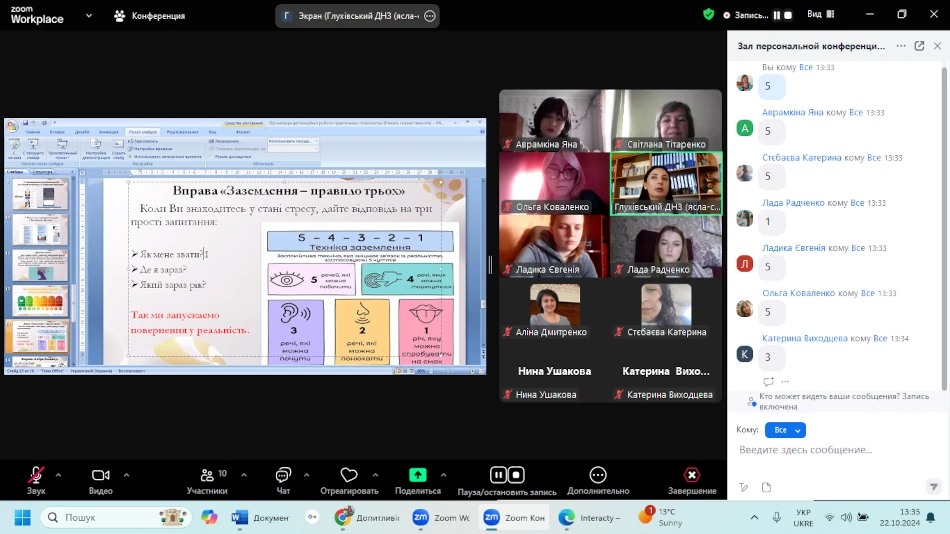Click the taskbar Пошук search box

pyautogui.click(x=115, y=518)
